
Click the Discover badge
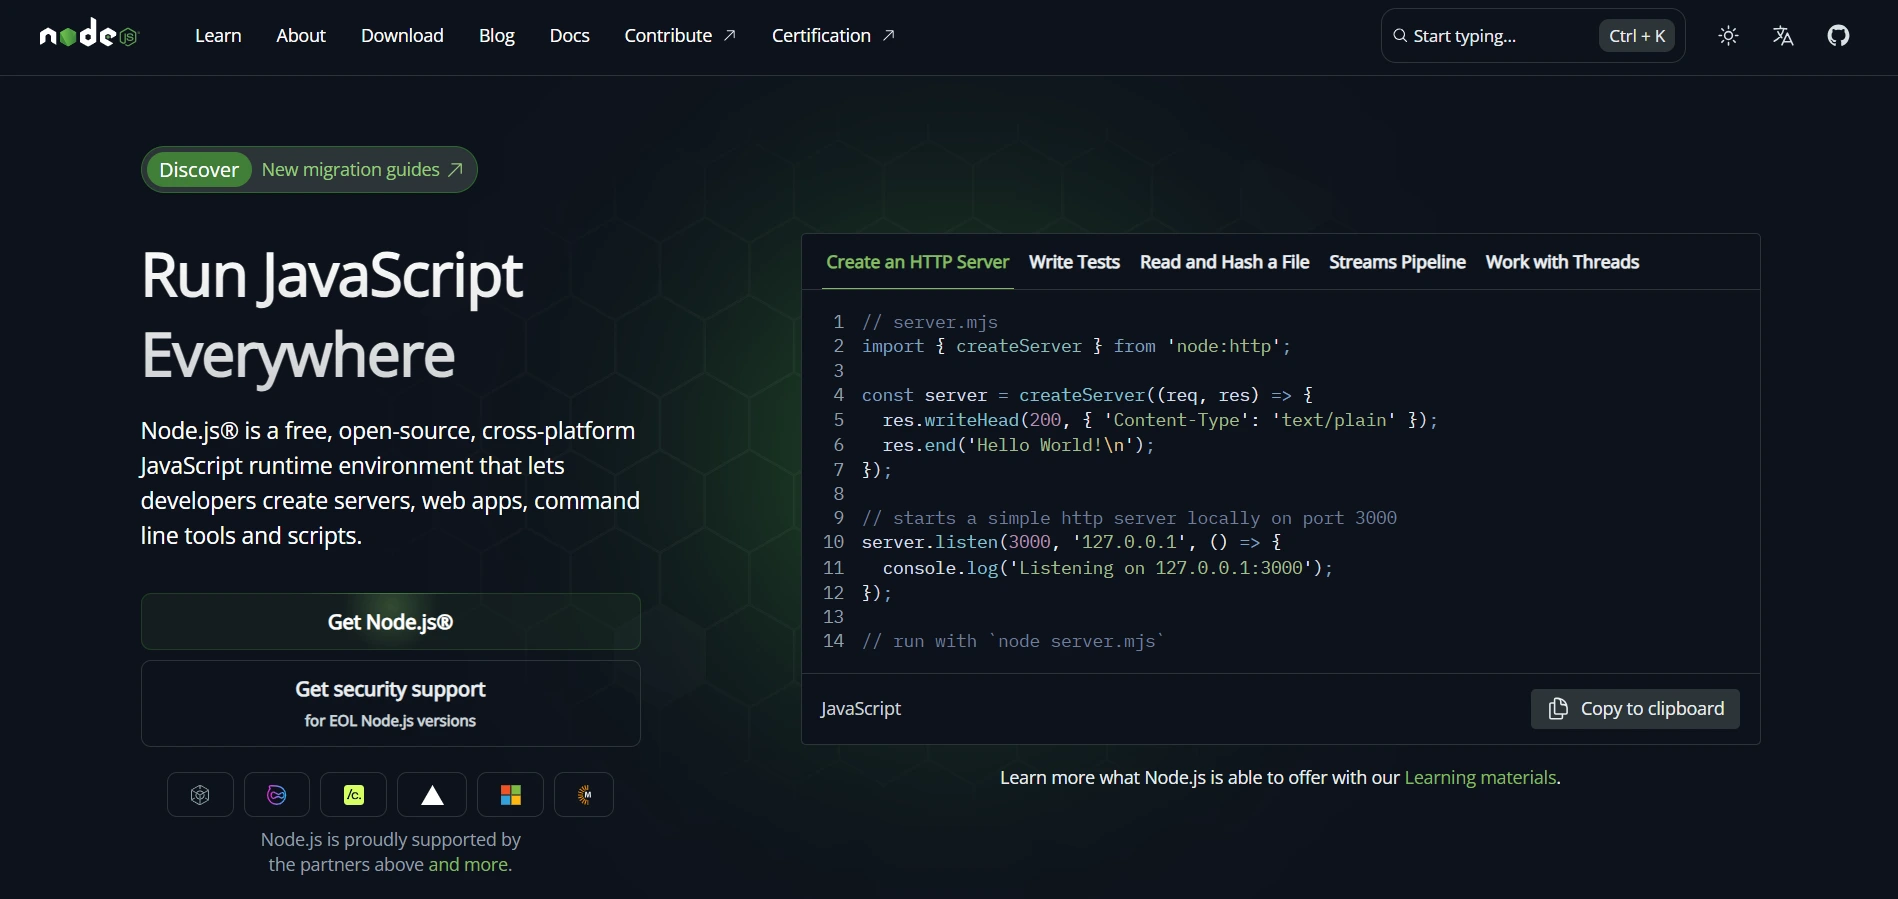(x=199, y=170)
